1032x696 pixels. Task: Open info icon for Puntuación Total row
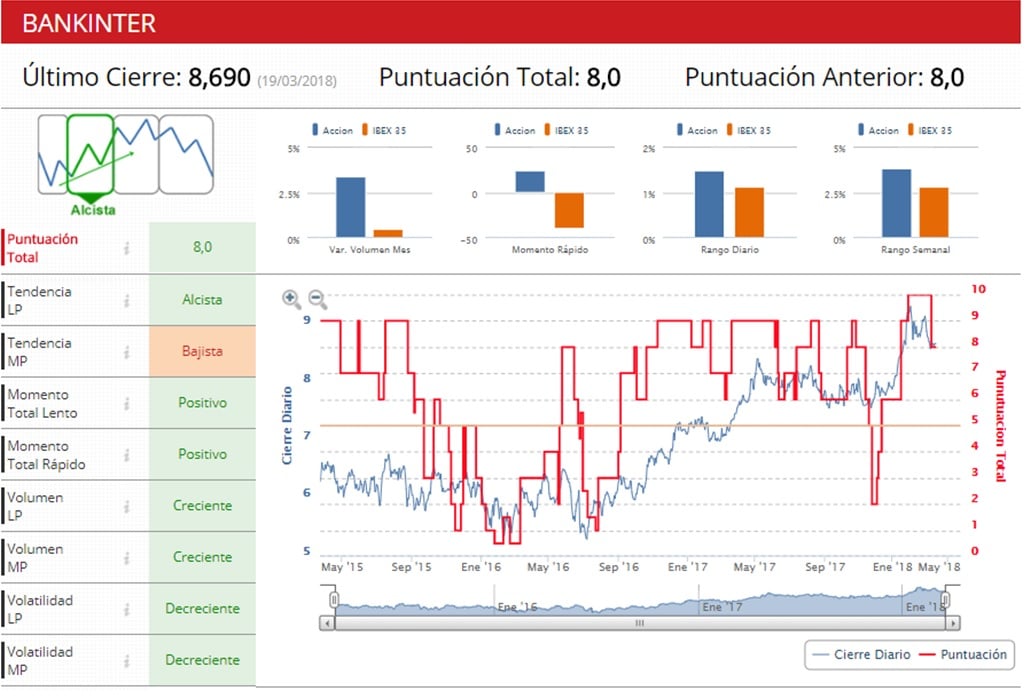tap(126, 248)
